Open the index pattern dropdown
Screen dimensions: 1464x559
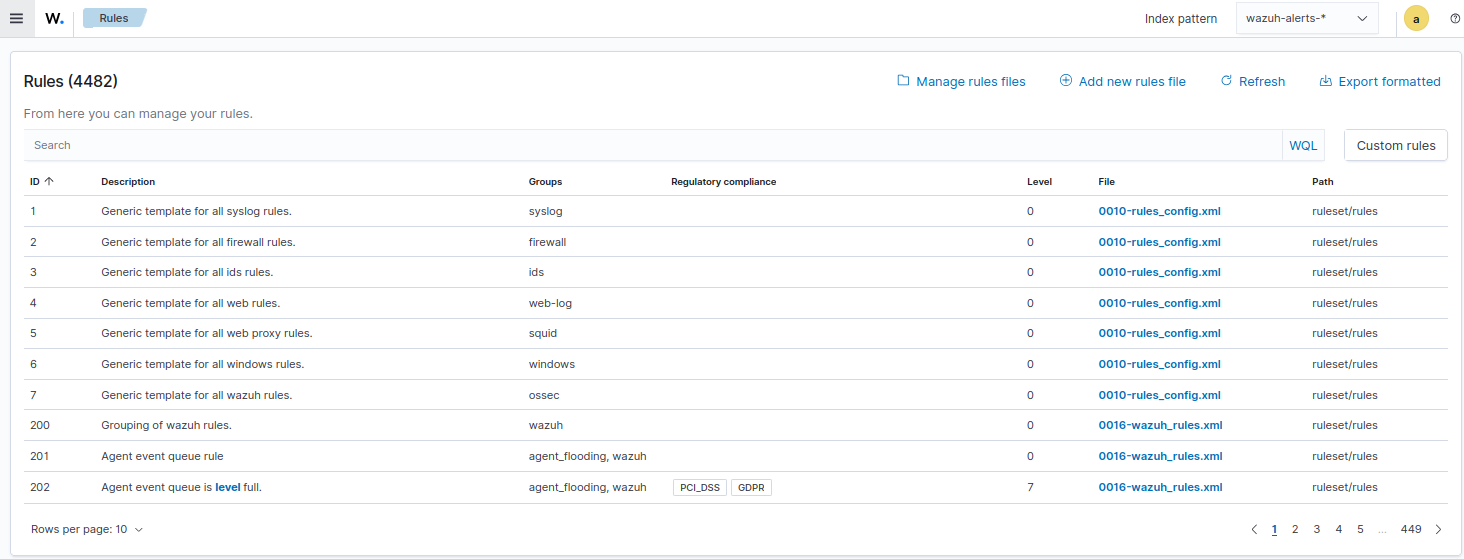pos(1307,18)
